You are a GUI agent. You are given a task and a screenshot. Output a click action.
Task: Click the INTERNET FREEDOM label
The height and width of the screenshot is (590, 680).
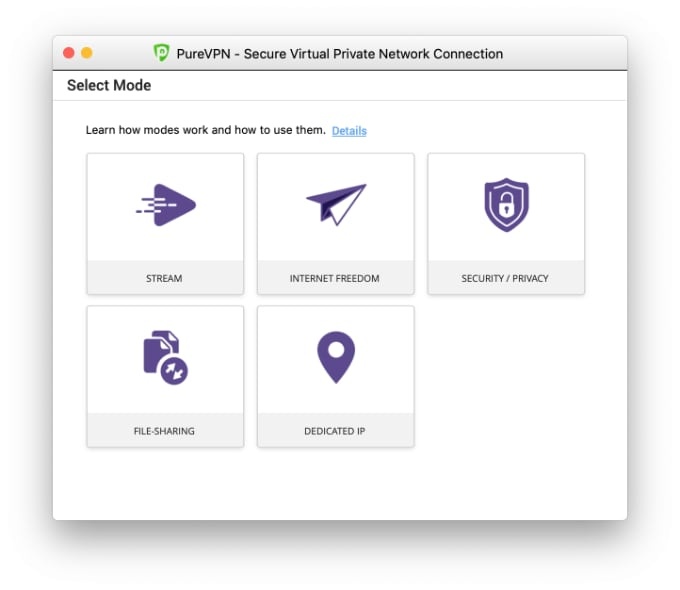coord(334,279)
